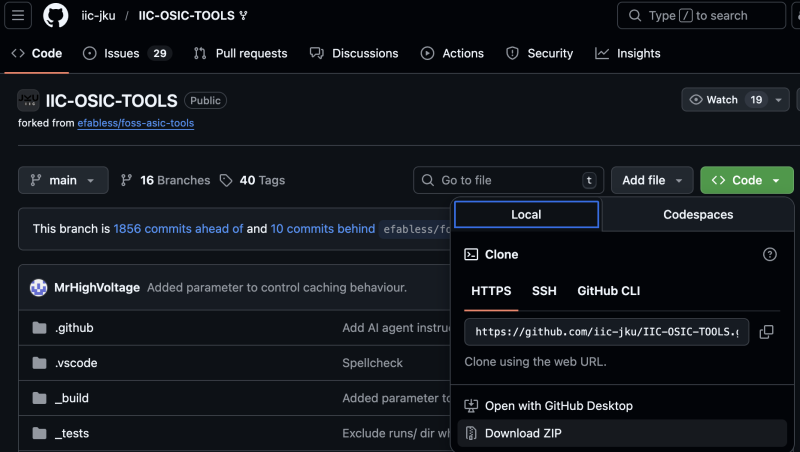800x452 pixels.
Task: Click the clone help question mark icon
Action: click(769, 255)
